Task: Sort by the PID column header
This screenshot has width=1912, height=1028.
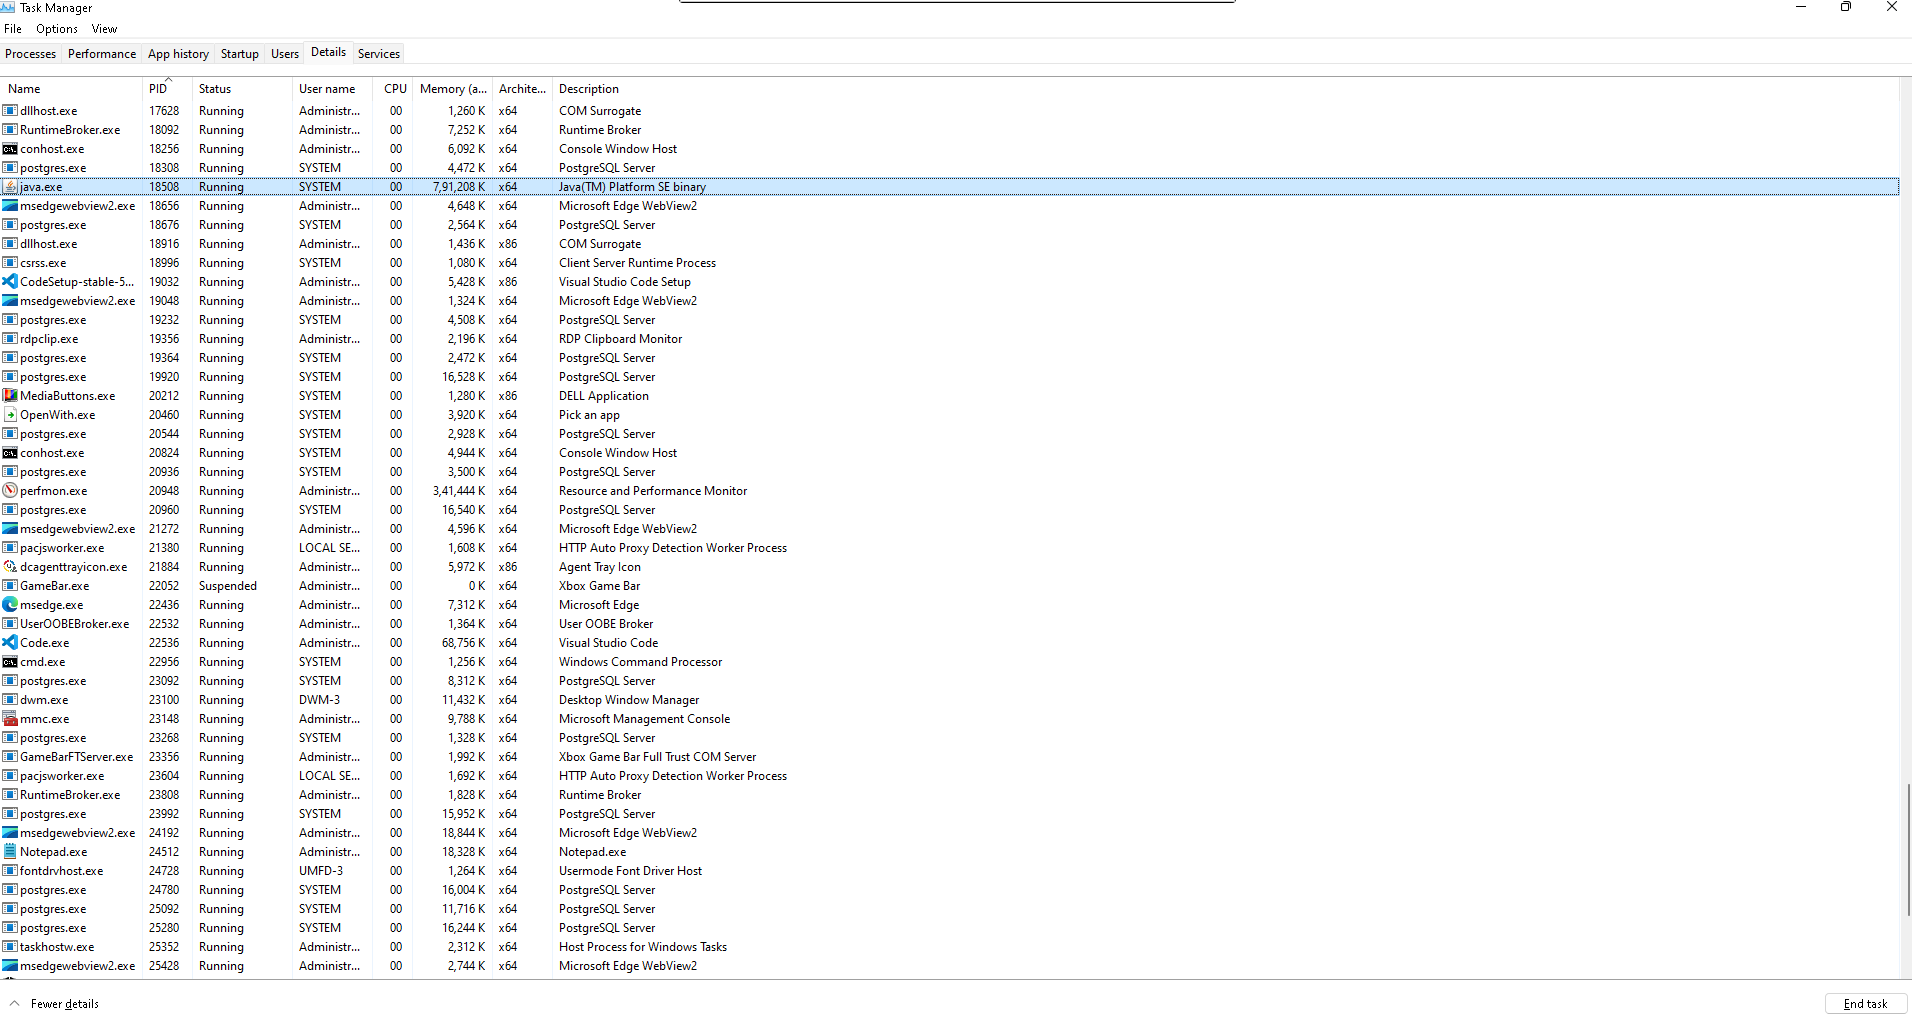Action: (x=159, y=89)
